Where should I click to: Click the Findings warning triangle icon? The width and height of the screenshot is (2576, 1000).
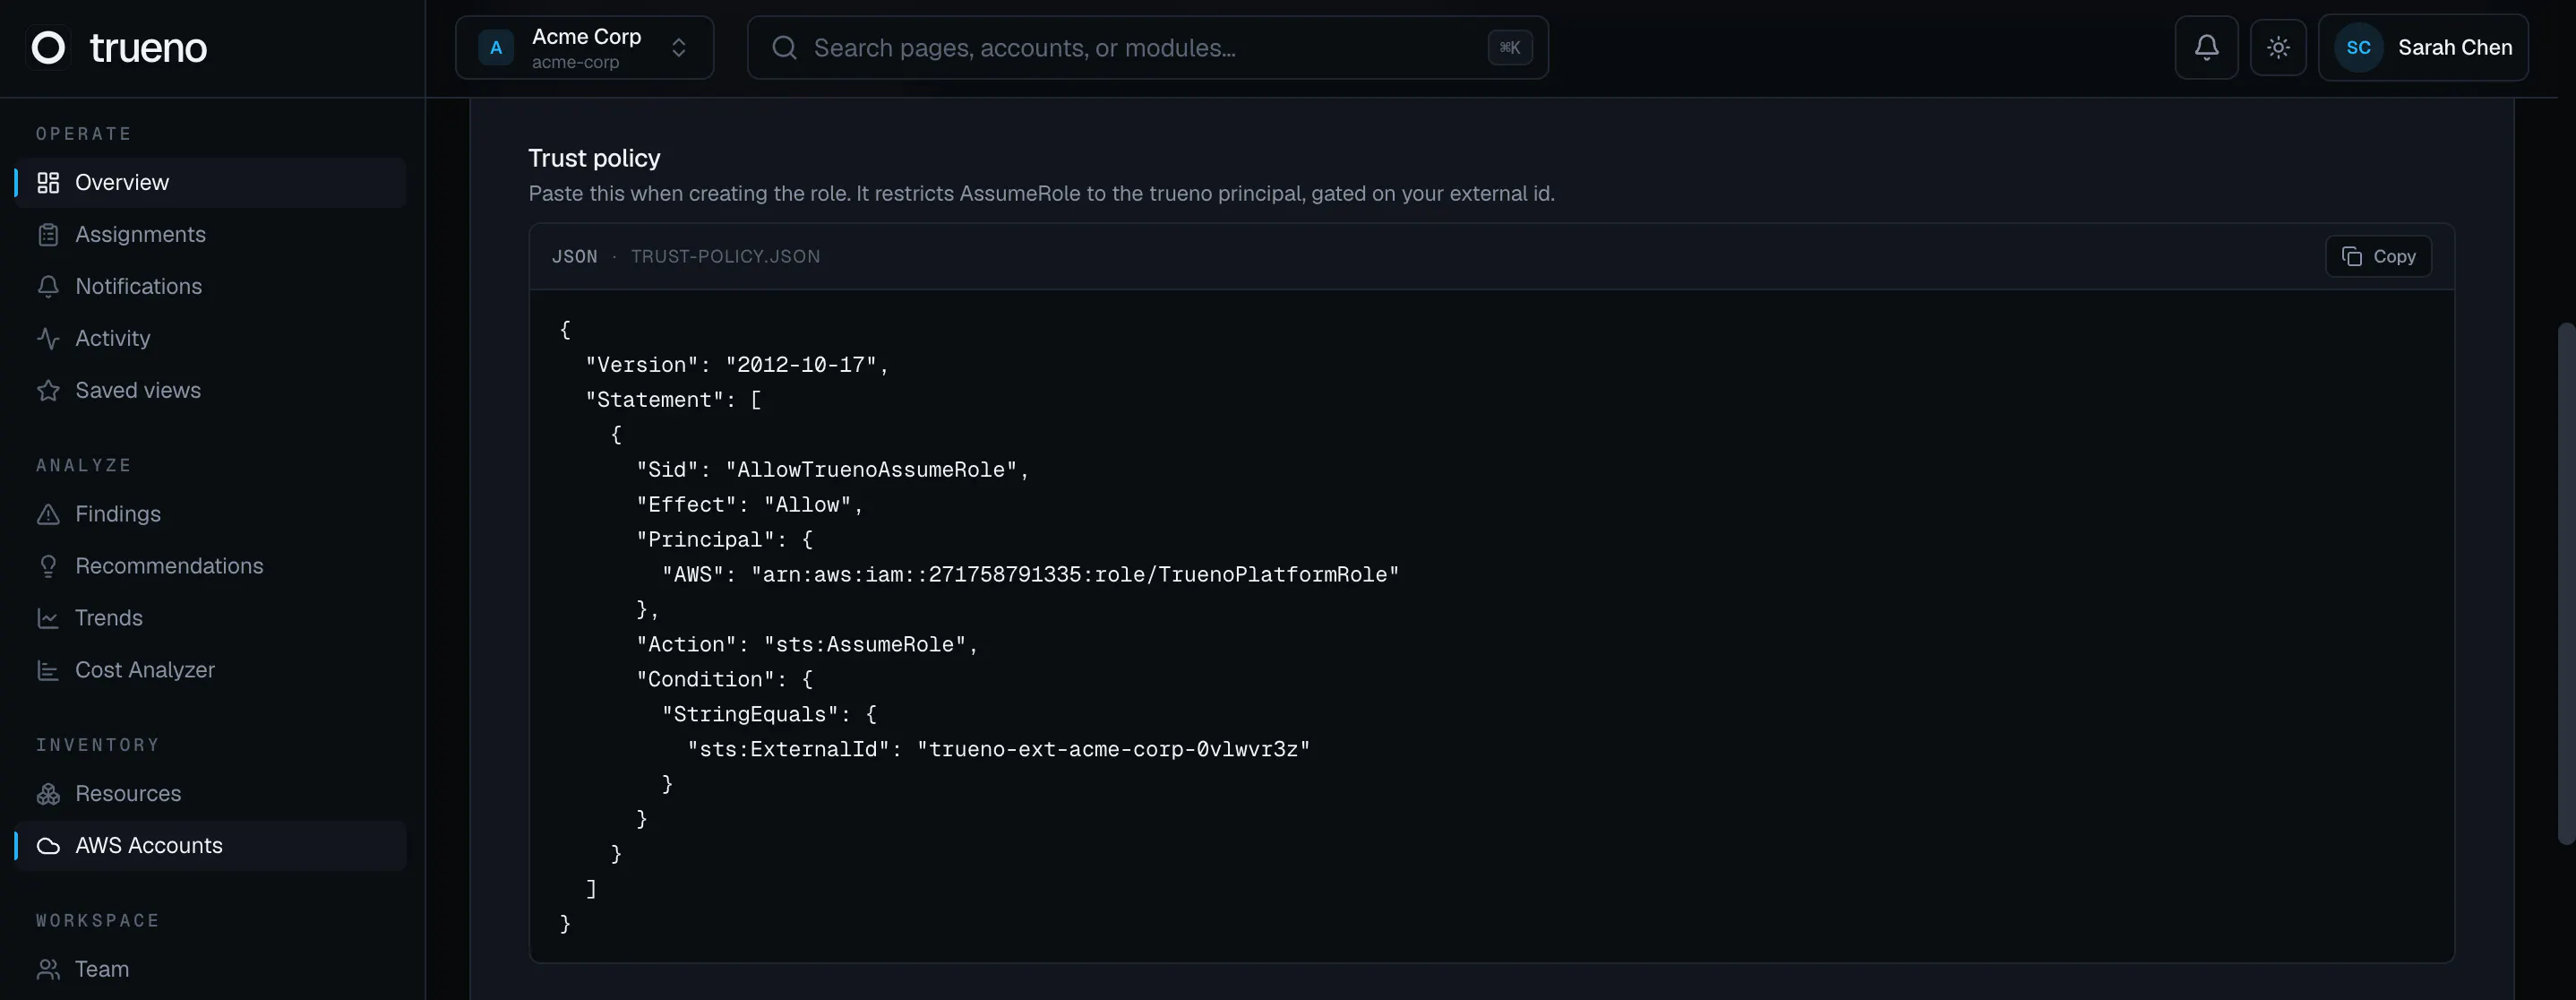coord(48,514)
